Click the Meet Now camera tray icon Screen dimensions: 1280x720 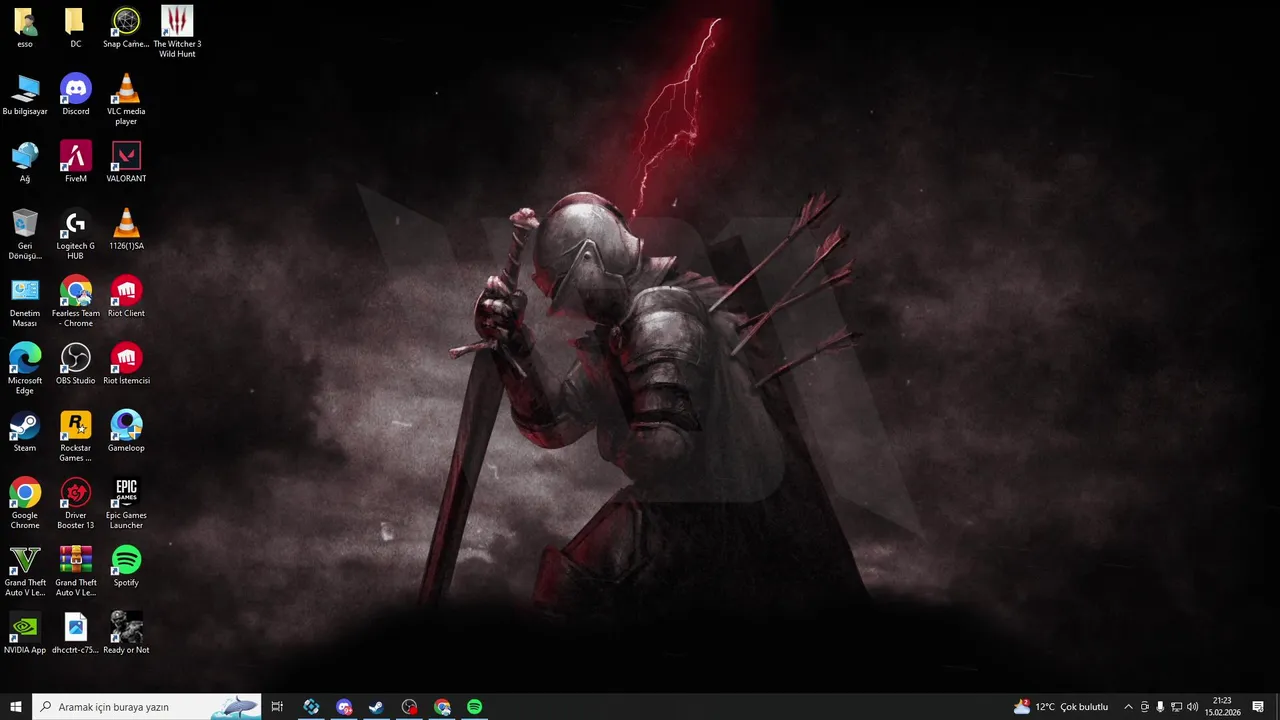1145,707
